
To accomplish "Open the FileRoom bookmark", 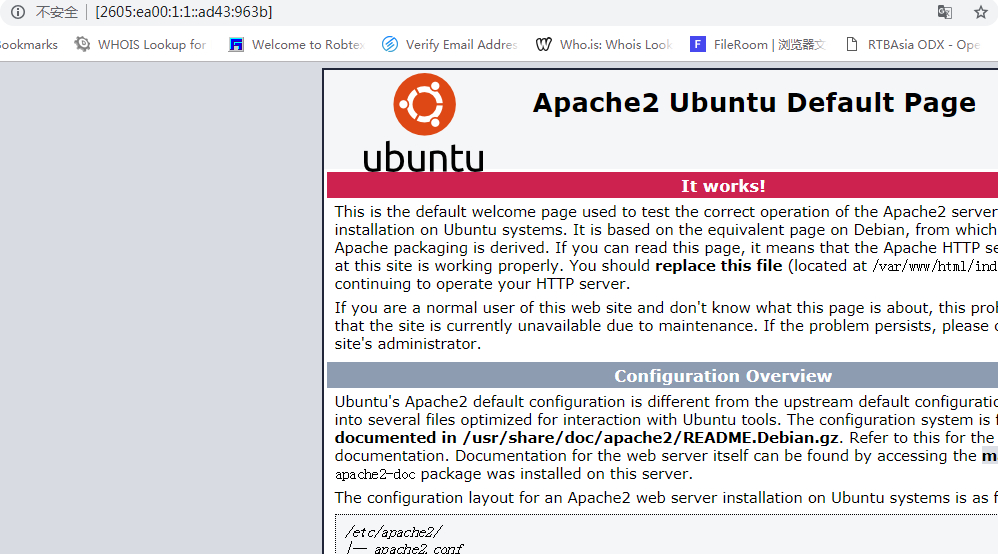I will tap(758, 45).
